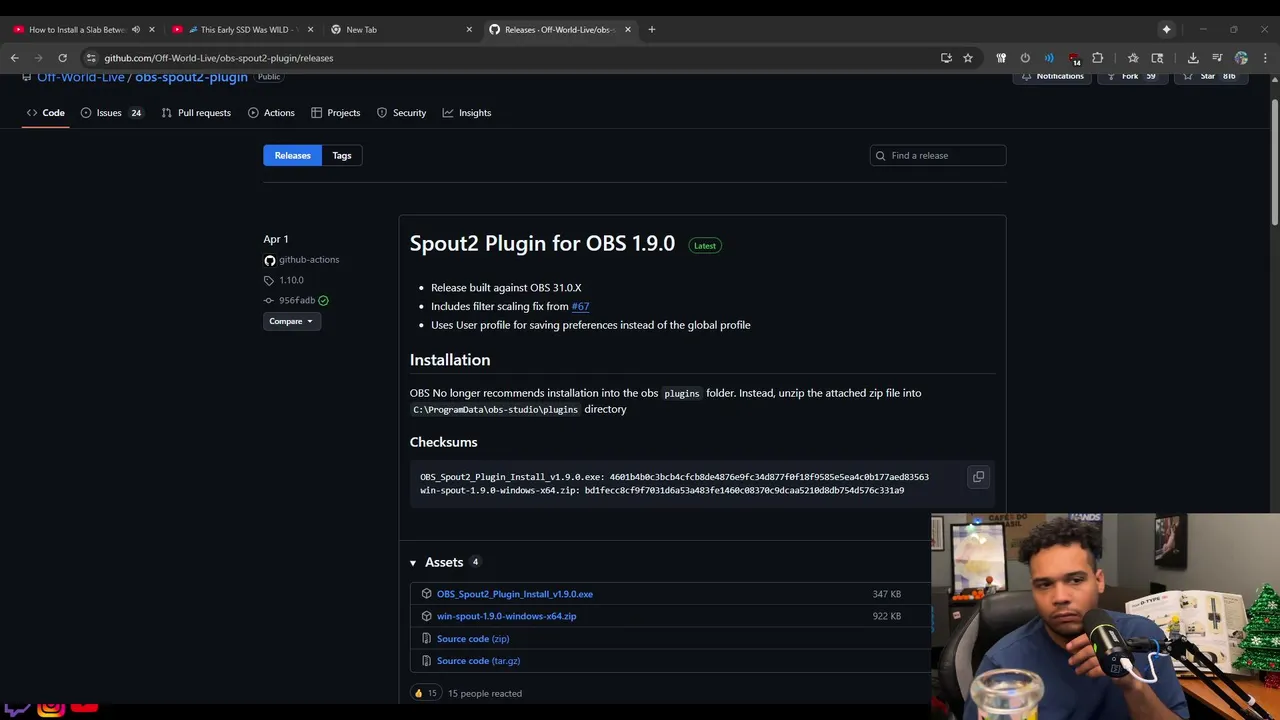Screen dimensions: 1280x720
Task: Open the 'Spout2 Plugin for OBS 1.9.0' release title
Action: tap(542, 243)
